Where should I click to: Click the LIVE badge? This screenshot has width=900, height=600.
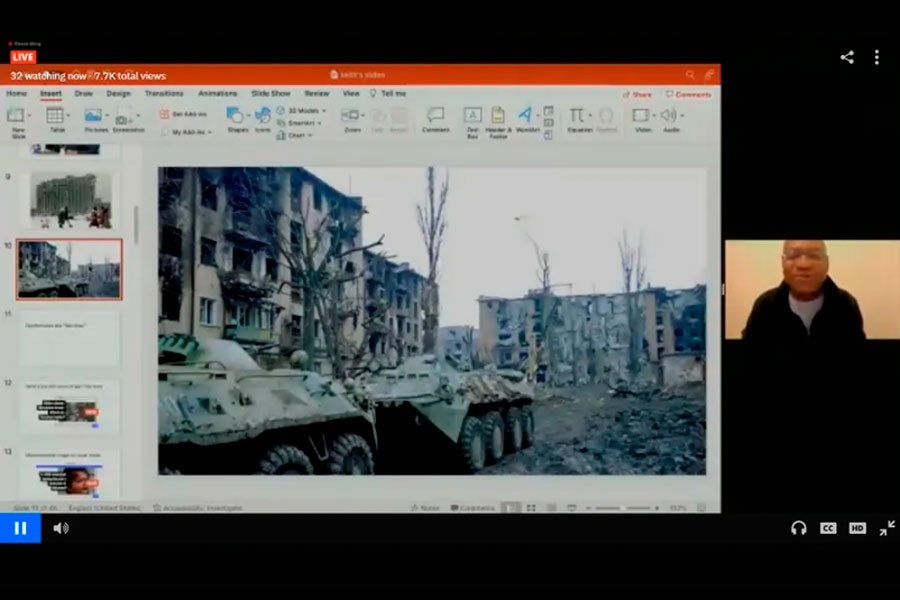click(23, 57)
